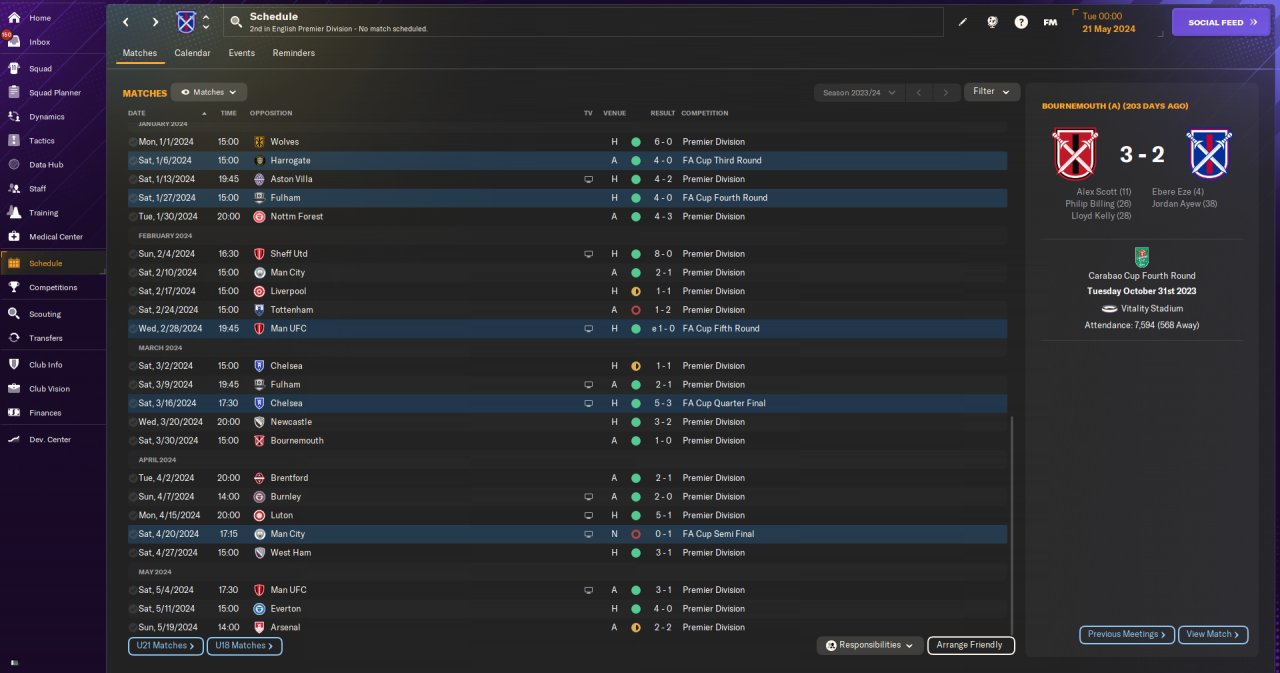The image size is (1280, 673).
Task: Open the Data Hub sidebar icon
Action: coord(14,165)
